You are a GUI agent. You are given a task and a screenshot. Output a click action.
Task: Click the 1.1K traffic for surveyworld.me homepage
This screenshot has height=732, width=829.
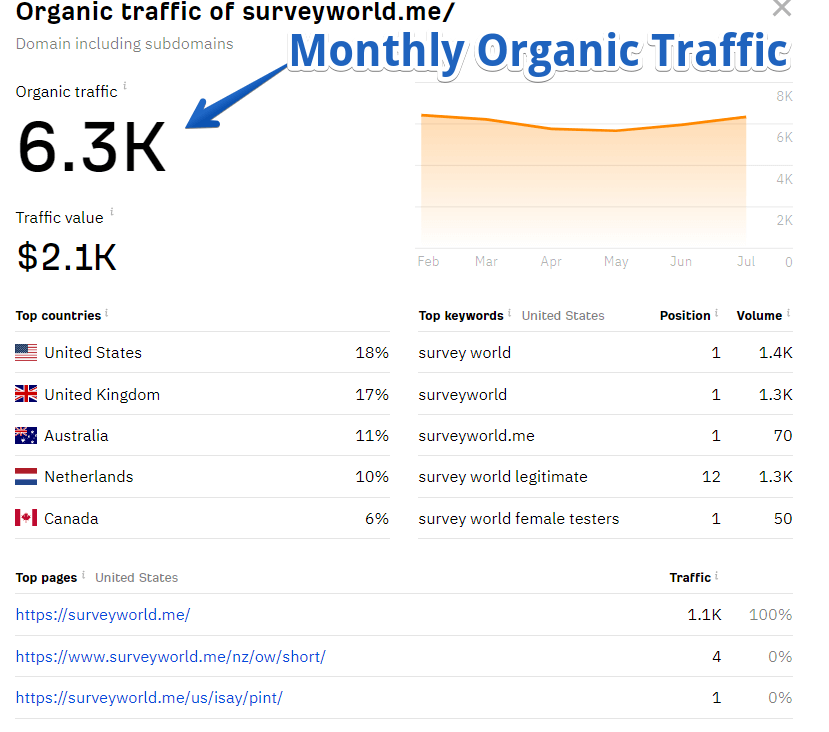coord(704,615)
